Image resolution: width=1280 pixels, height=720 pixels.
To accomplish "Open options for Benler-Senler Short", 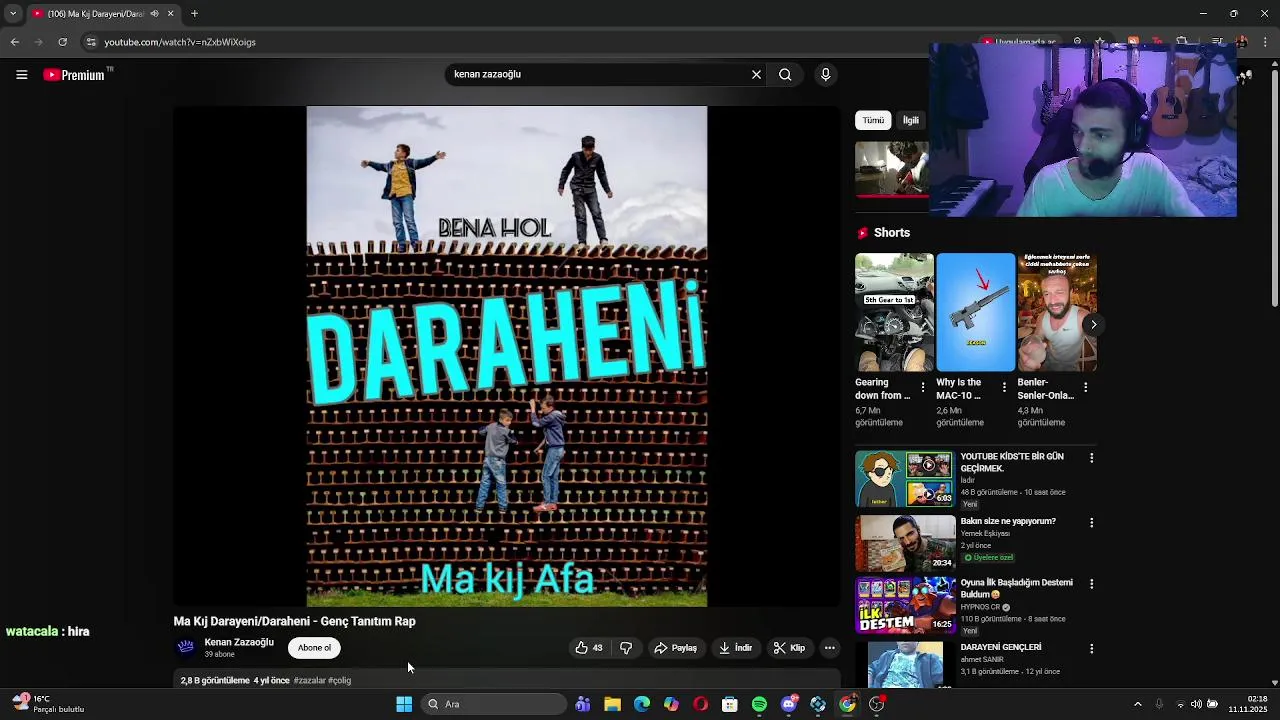I will (x=1085, y=387).
